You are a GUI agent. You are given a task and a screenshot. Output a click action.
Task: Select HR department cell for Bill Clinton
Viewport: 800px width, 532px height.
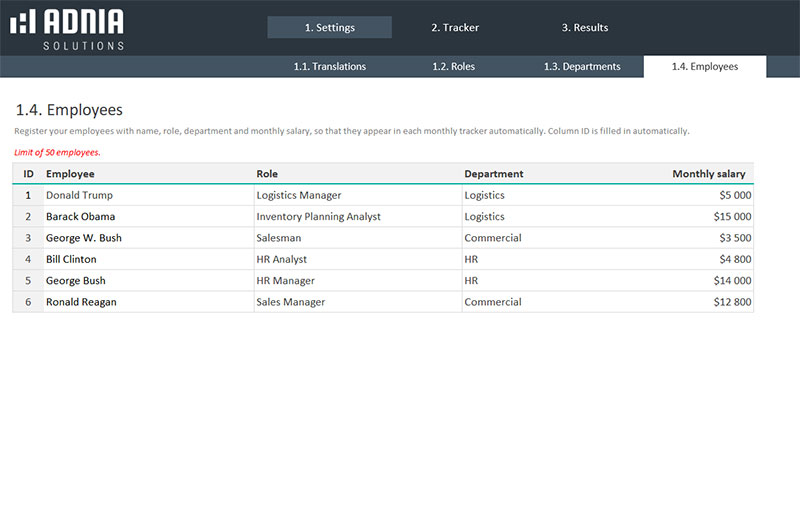point(471,260)
